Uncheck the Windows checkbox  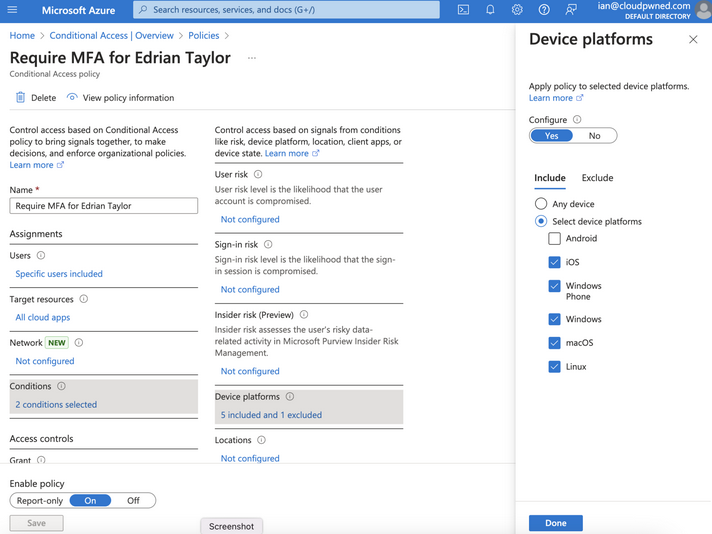554,319
